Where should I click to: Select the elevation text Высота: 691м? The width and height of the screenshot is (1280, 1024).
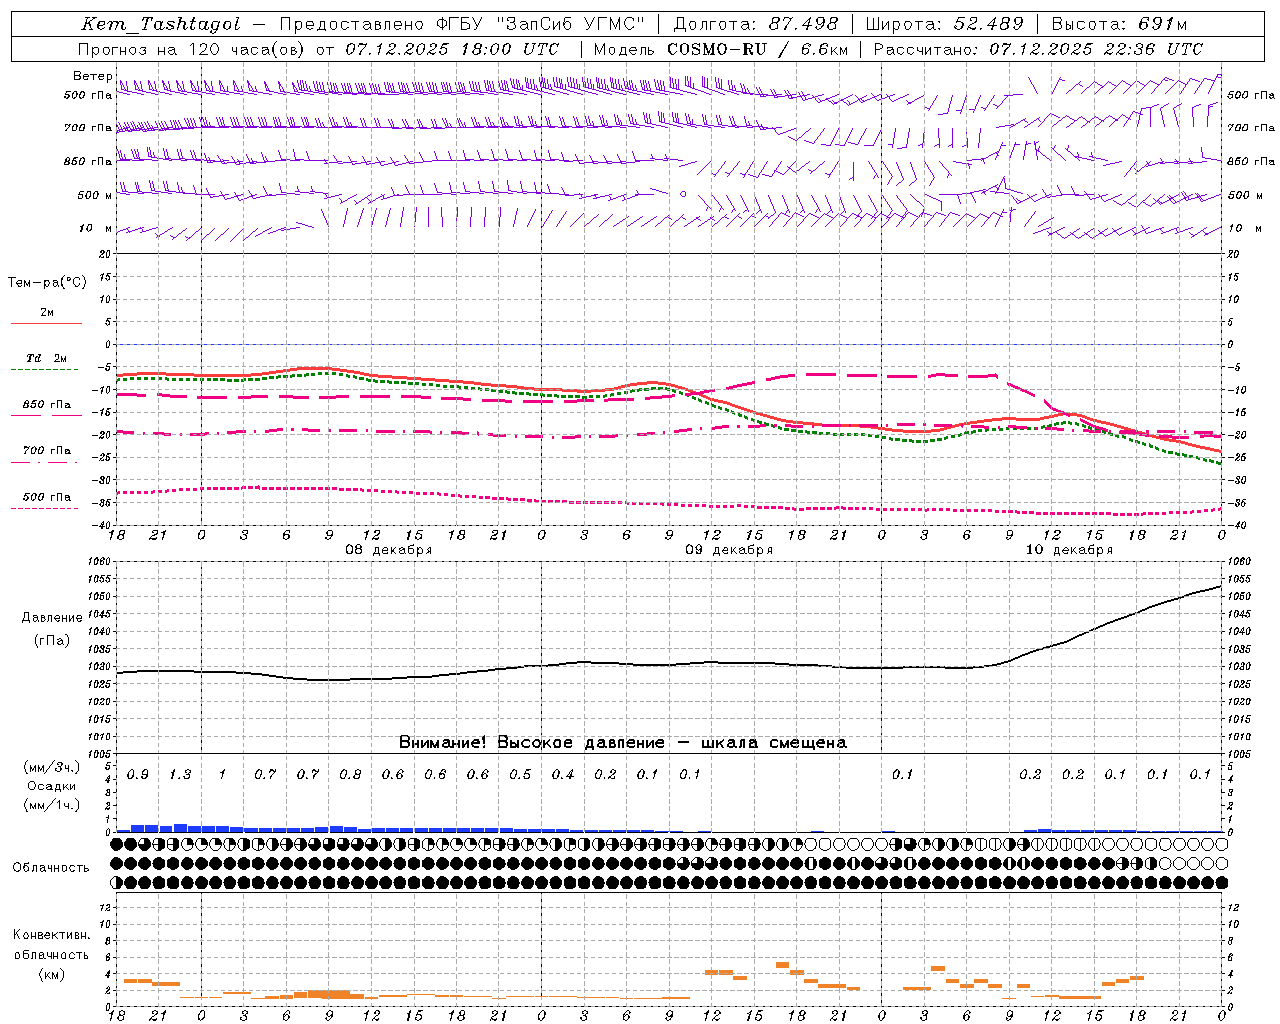click(x=1119, y=24)
